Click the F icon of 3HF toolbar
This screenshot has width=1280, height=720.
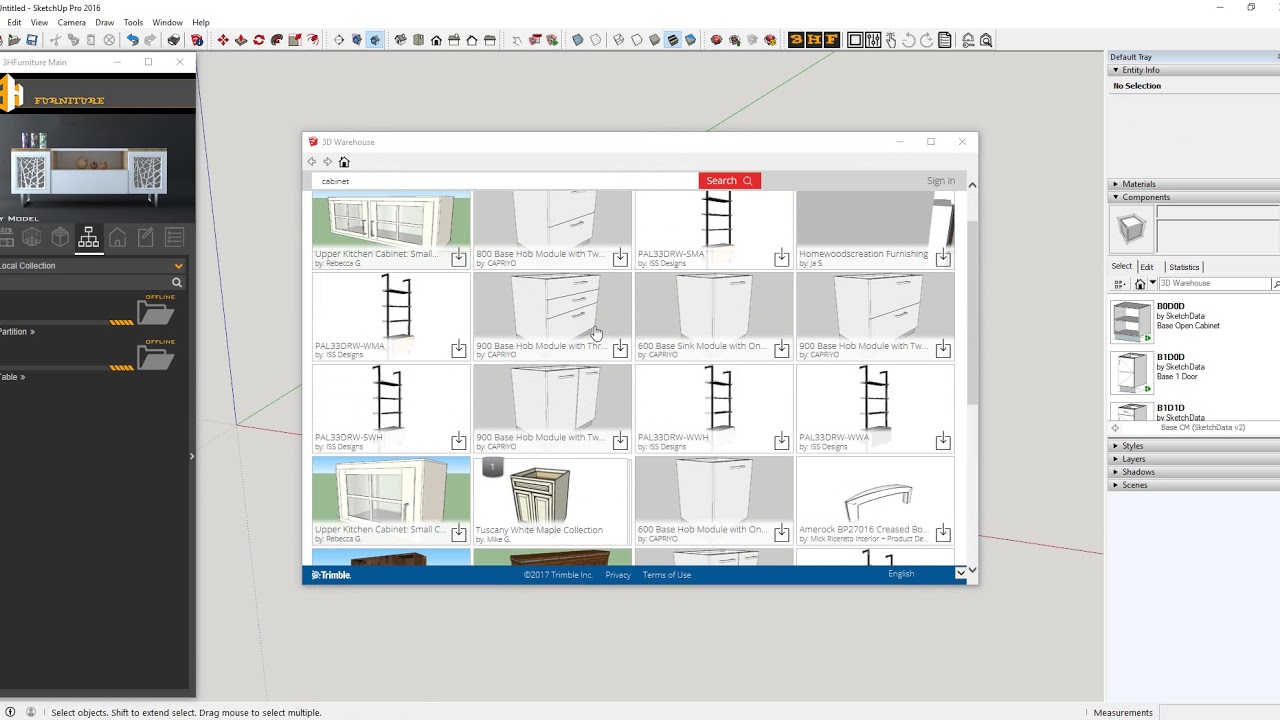pos(832,40)
